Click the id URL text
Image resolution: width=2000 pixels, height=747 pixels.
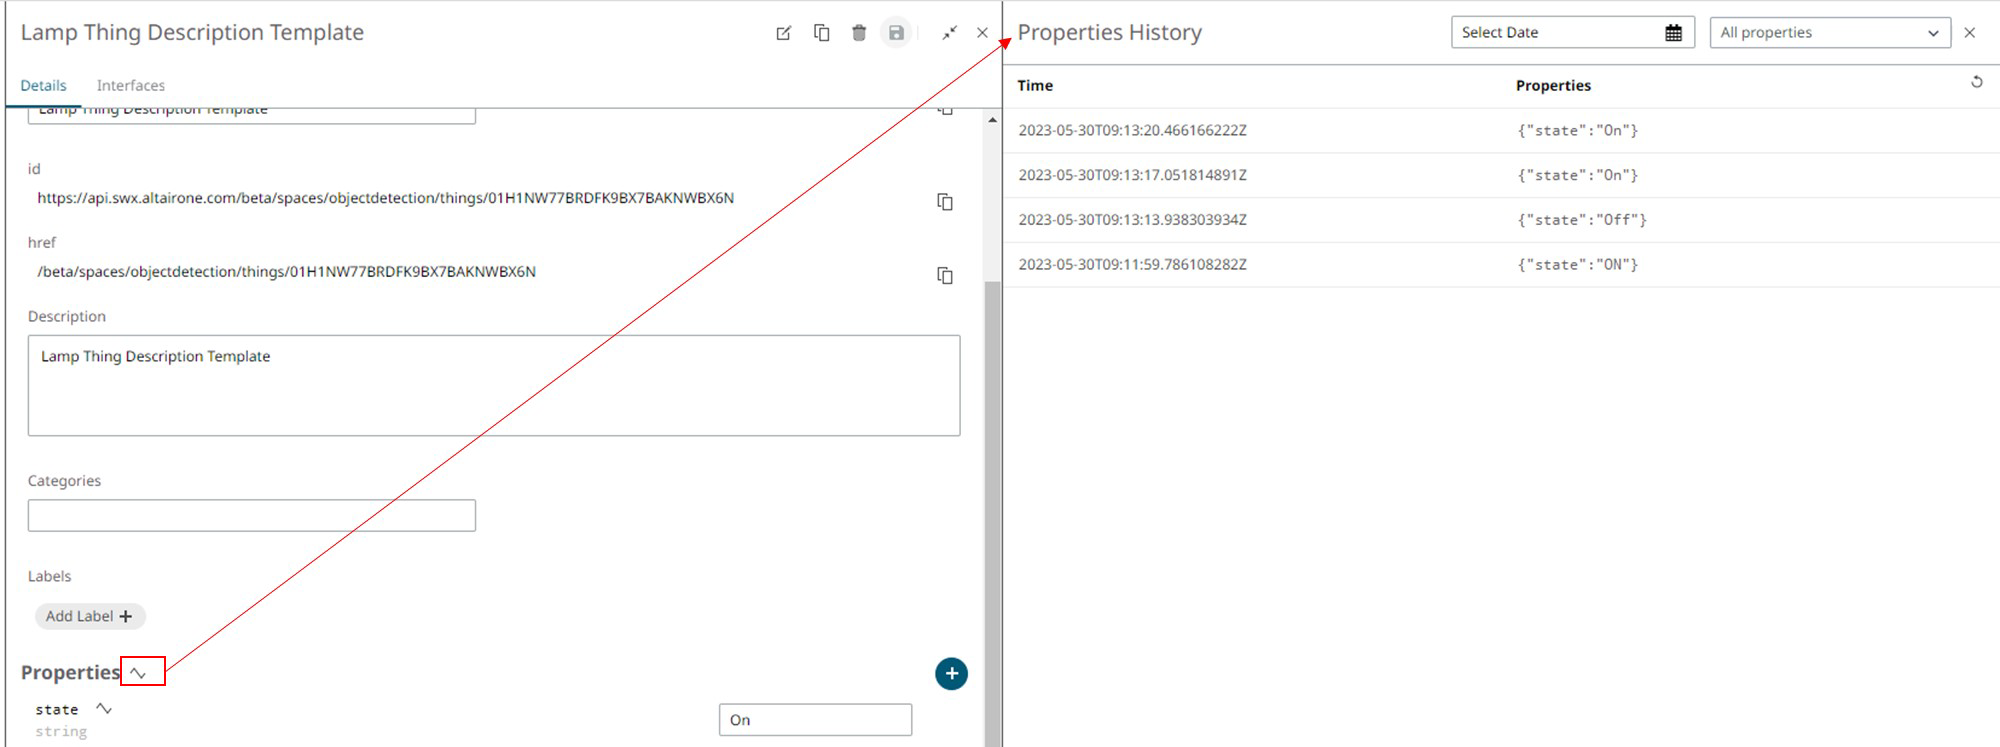pyautogui.click(x=386, y=198)
